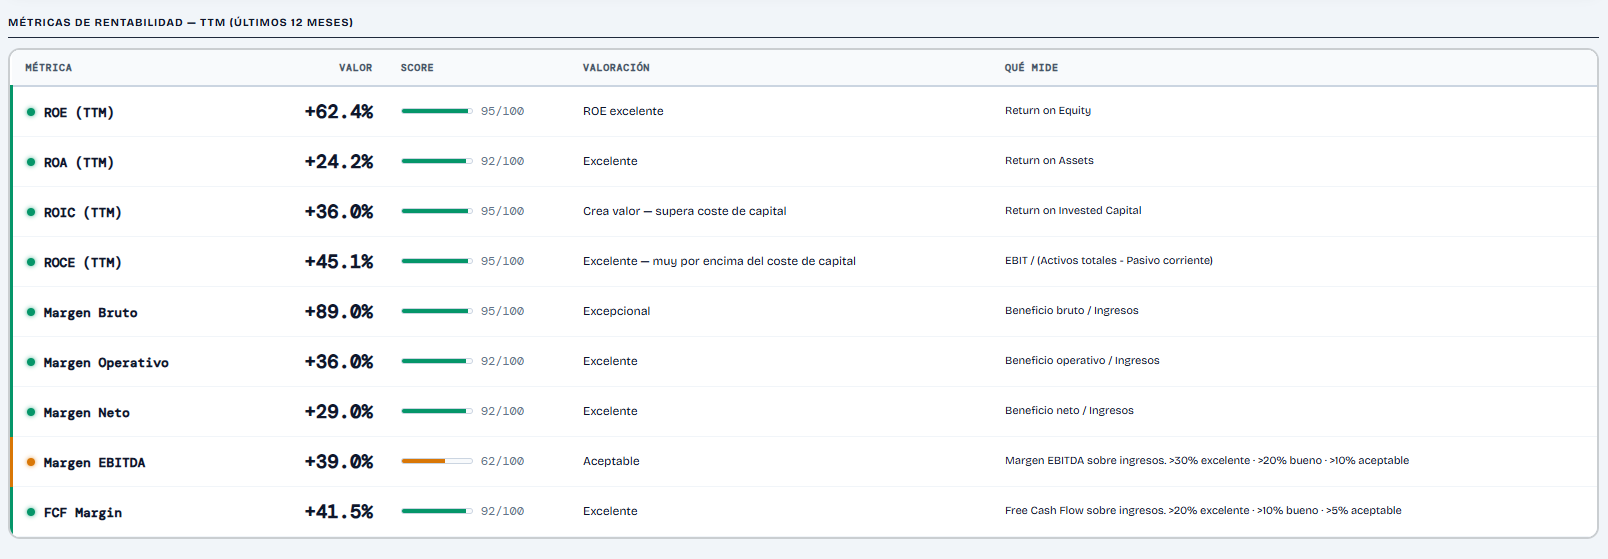Click the Return on Invested Capital description
This screenshot has height=559, width=1608.
[x=1073, y=210]
